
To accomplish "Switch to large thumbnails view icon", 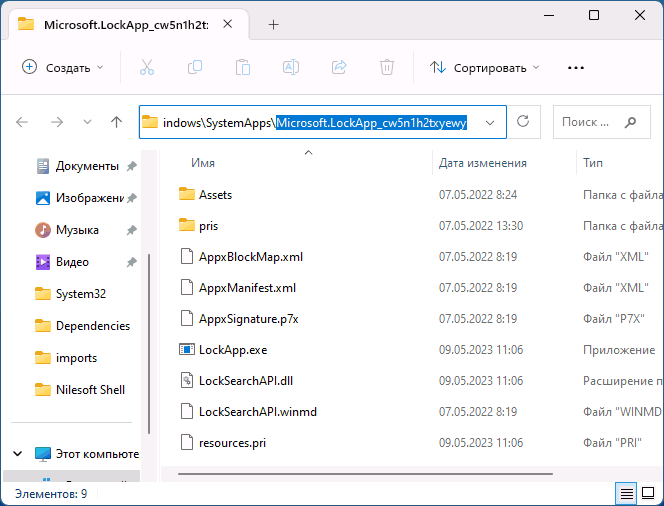I will pos(648,493).
